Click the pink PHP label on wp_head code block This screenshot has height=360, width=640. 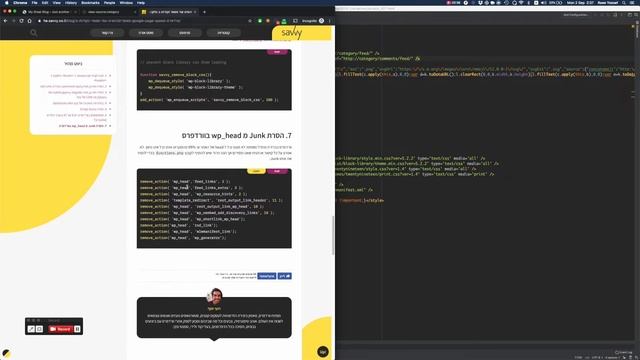277,171
